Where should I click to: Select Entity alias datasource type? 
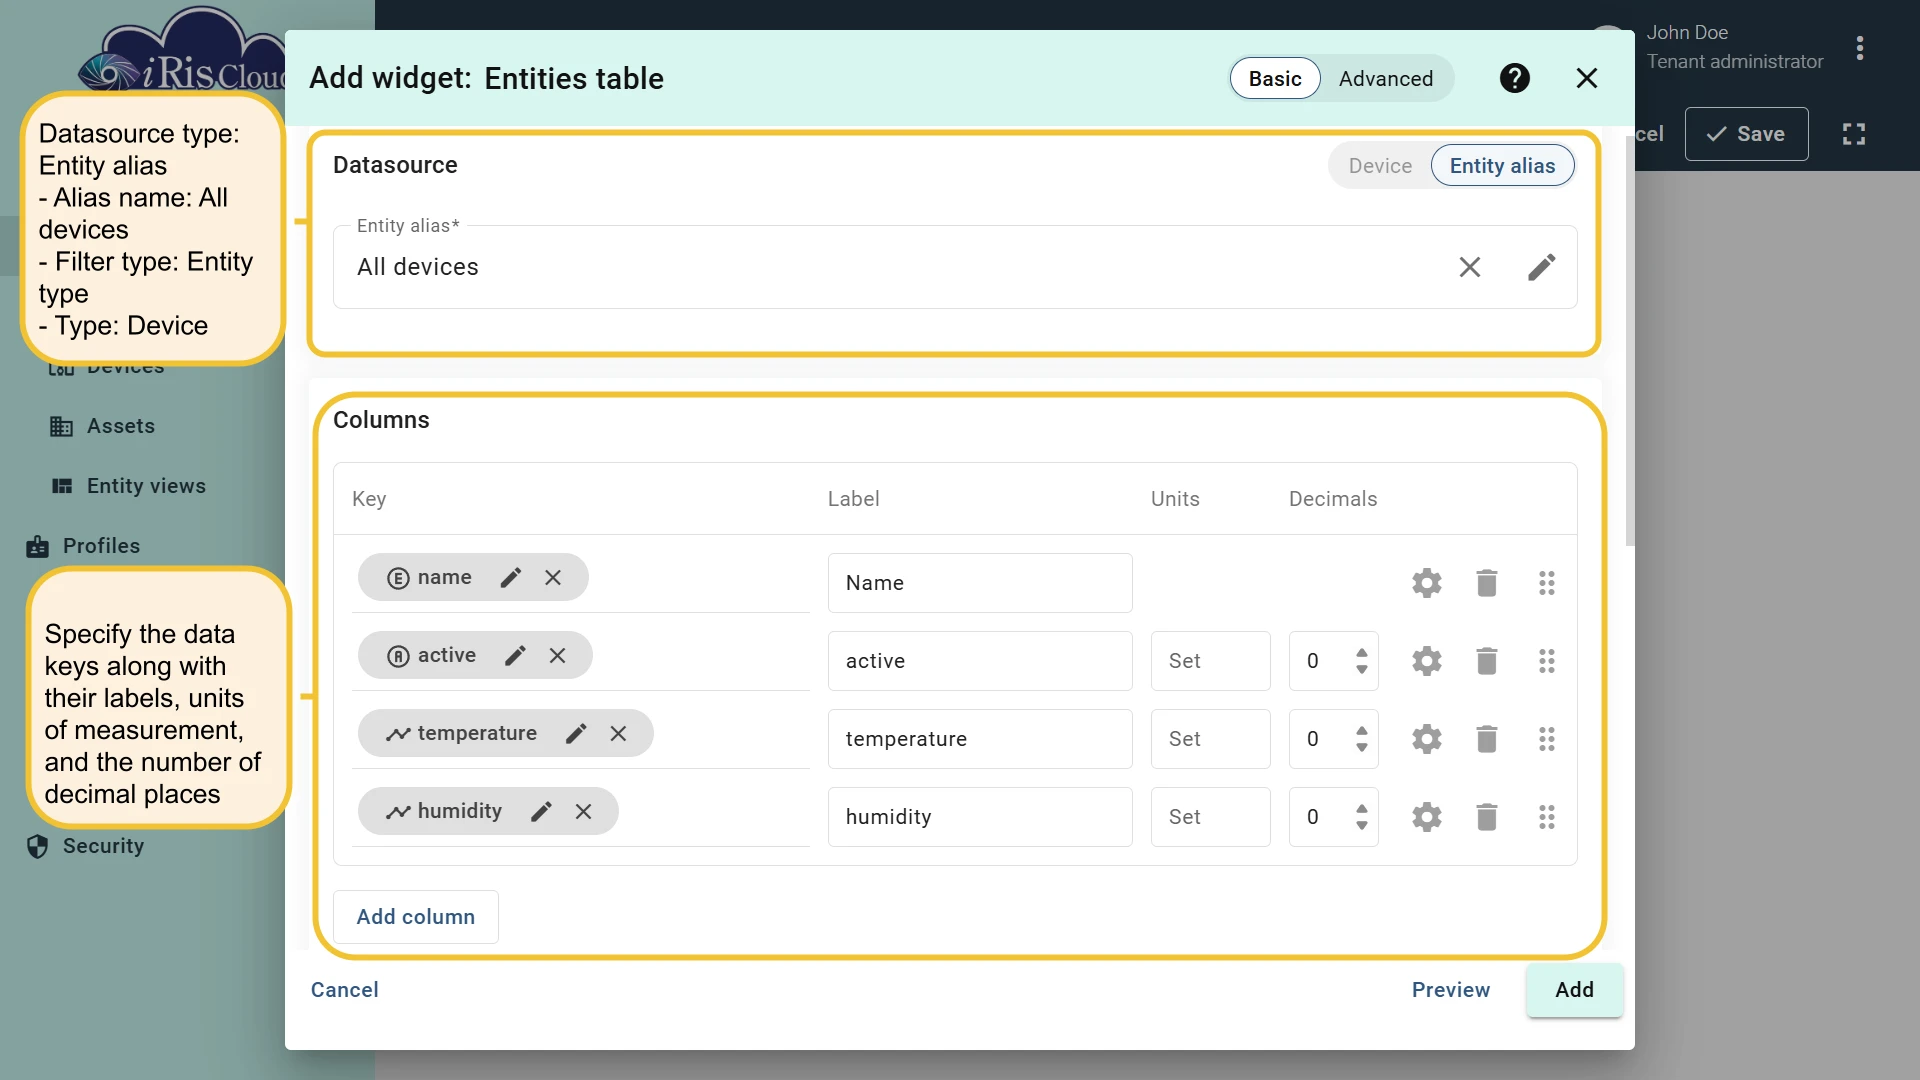click(1502, 166)
